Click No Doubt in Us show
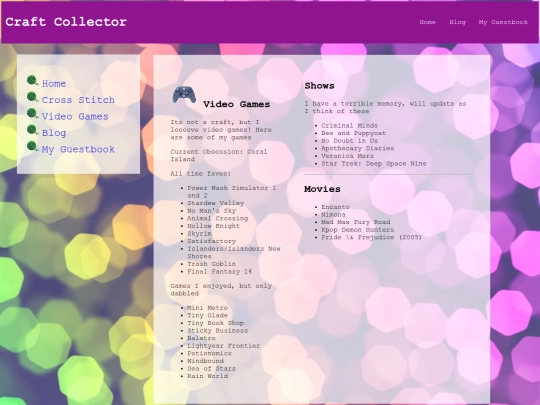 click(x=350, y=141)
